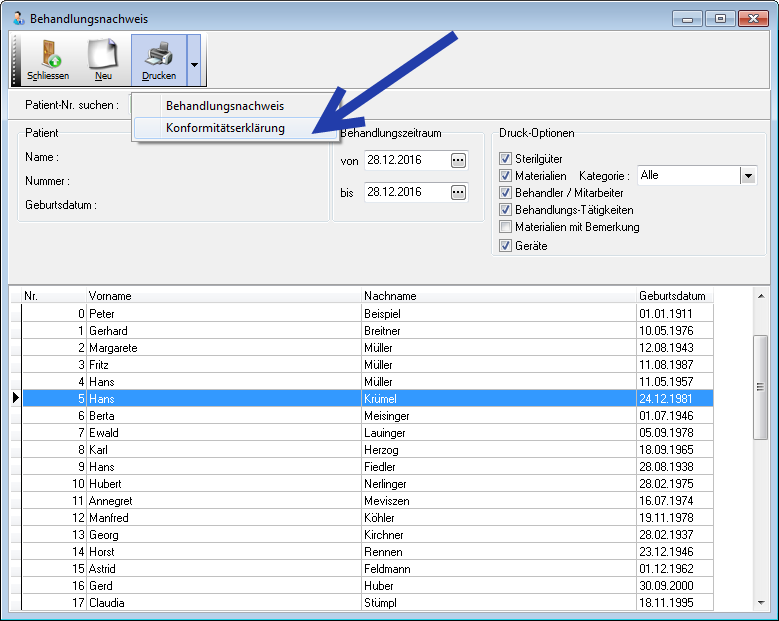The width and height of the screenshot is (779, 621).
Task: Click the row selector for Hans Krümel
Action: point(16,398)
